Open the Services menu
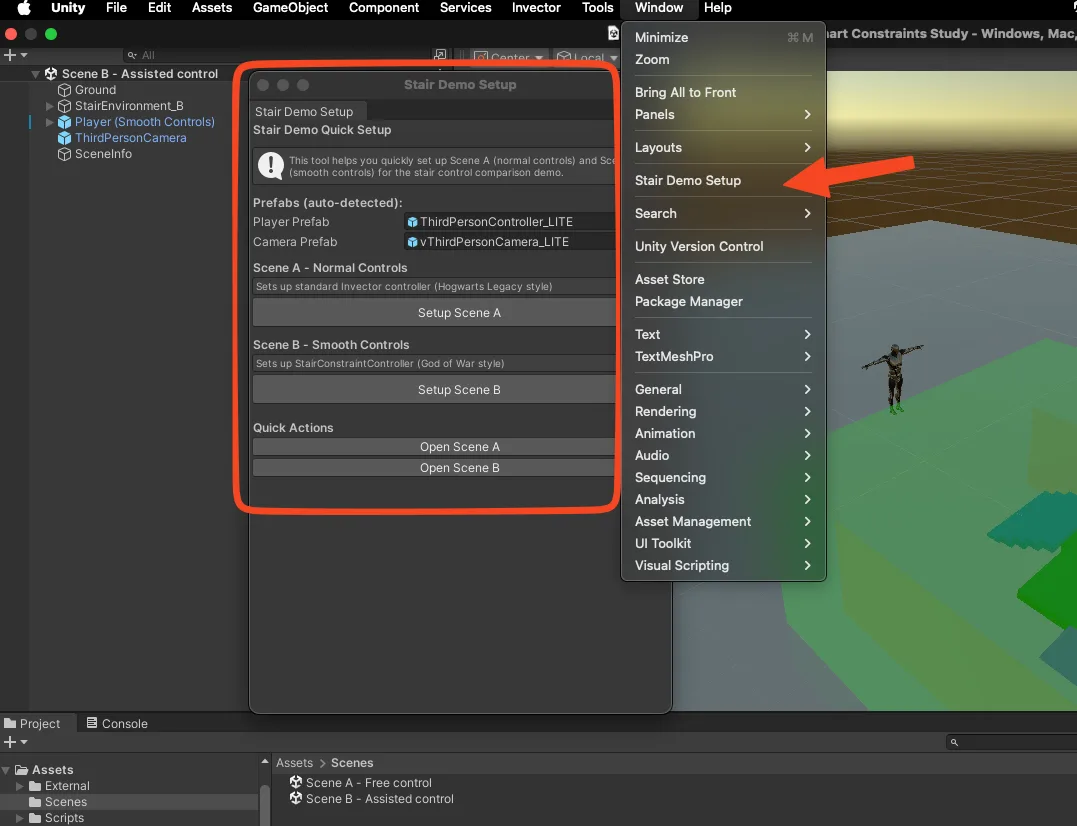 click(x=466, y=8)
